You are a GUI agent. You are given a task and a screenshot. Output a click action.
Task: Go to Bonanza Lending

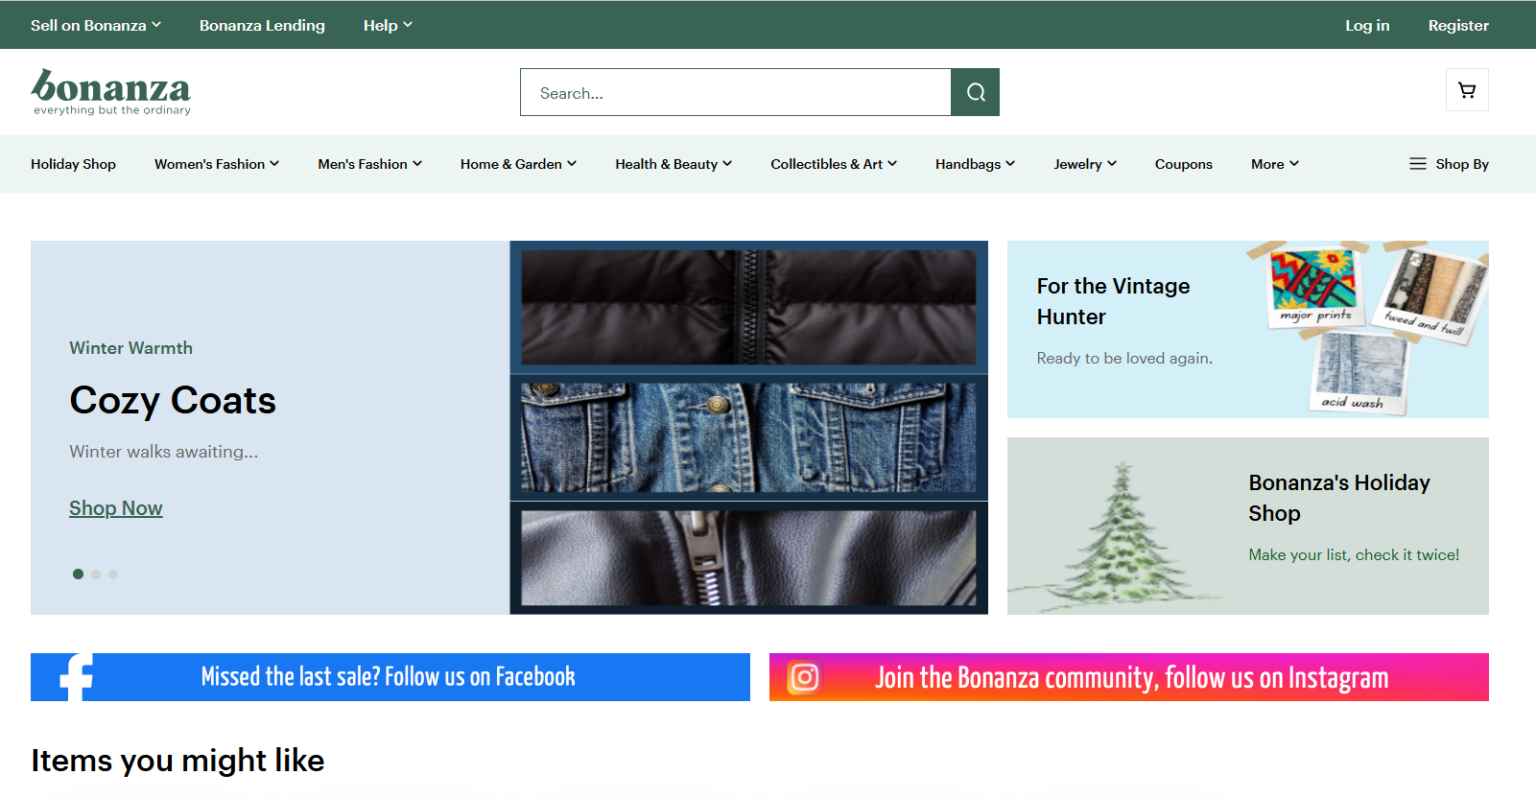262,24
